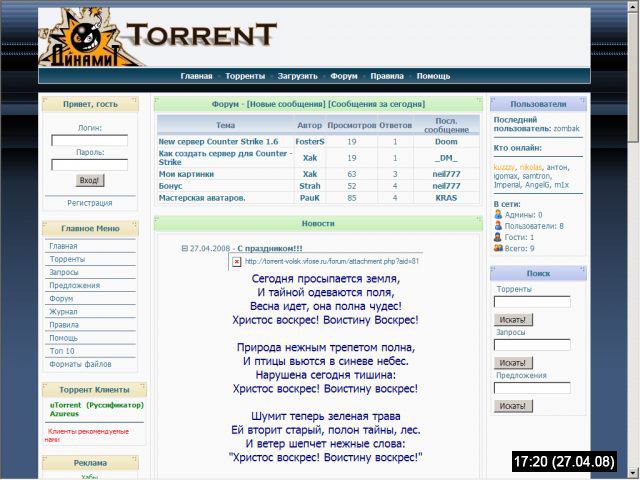The width and height of the screenshot is (640, 480).
Task: Click the Пароль password field
Action: [x=90, y=165]
